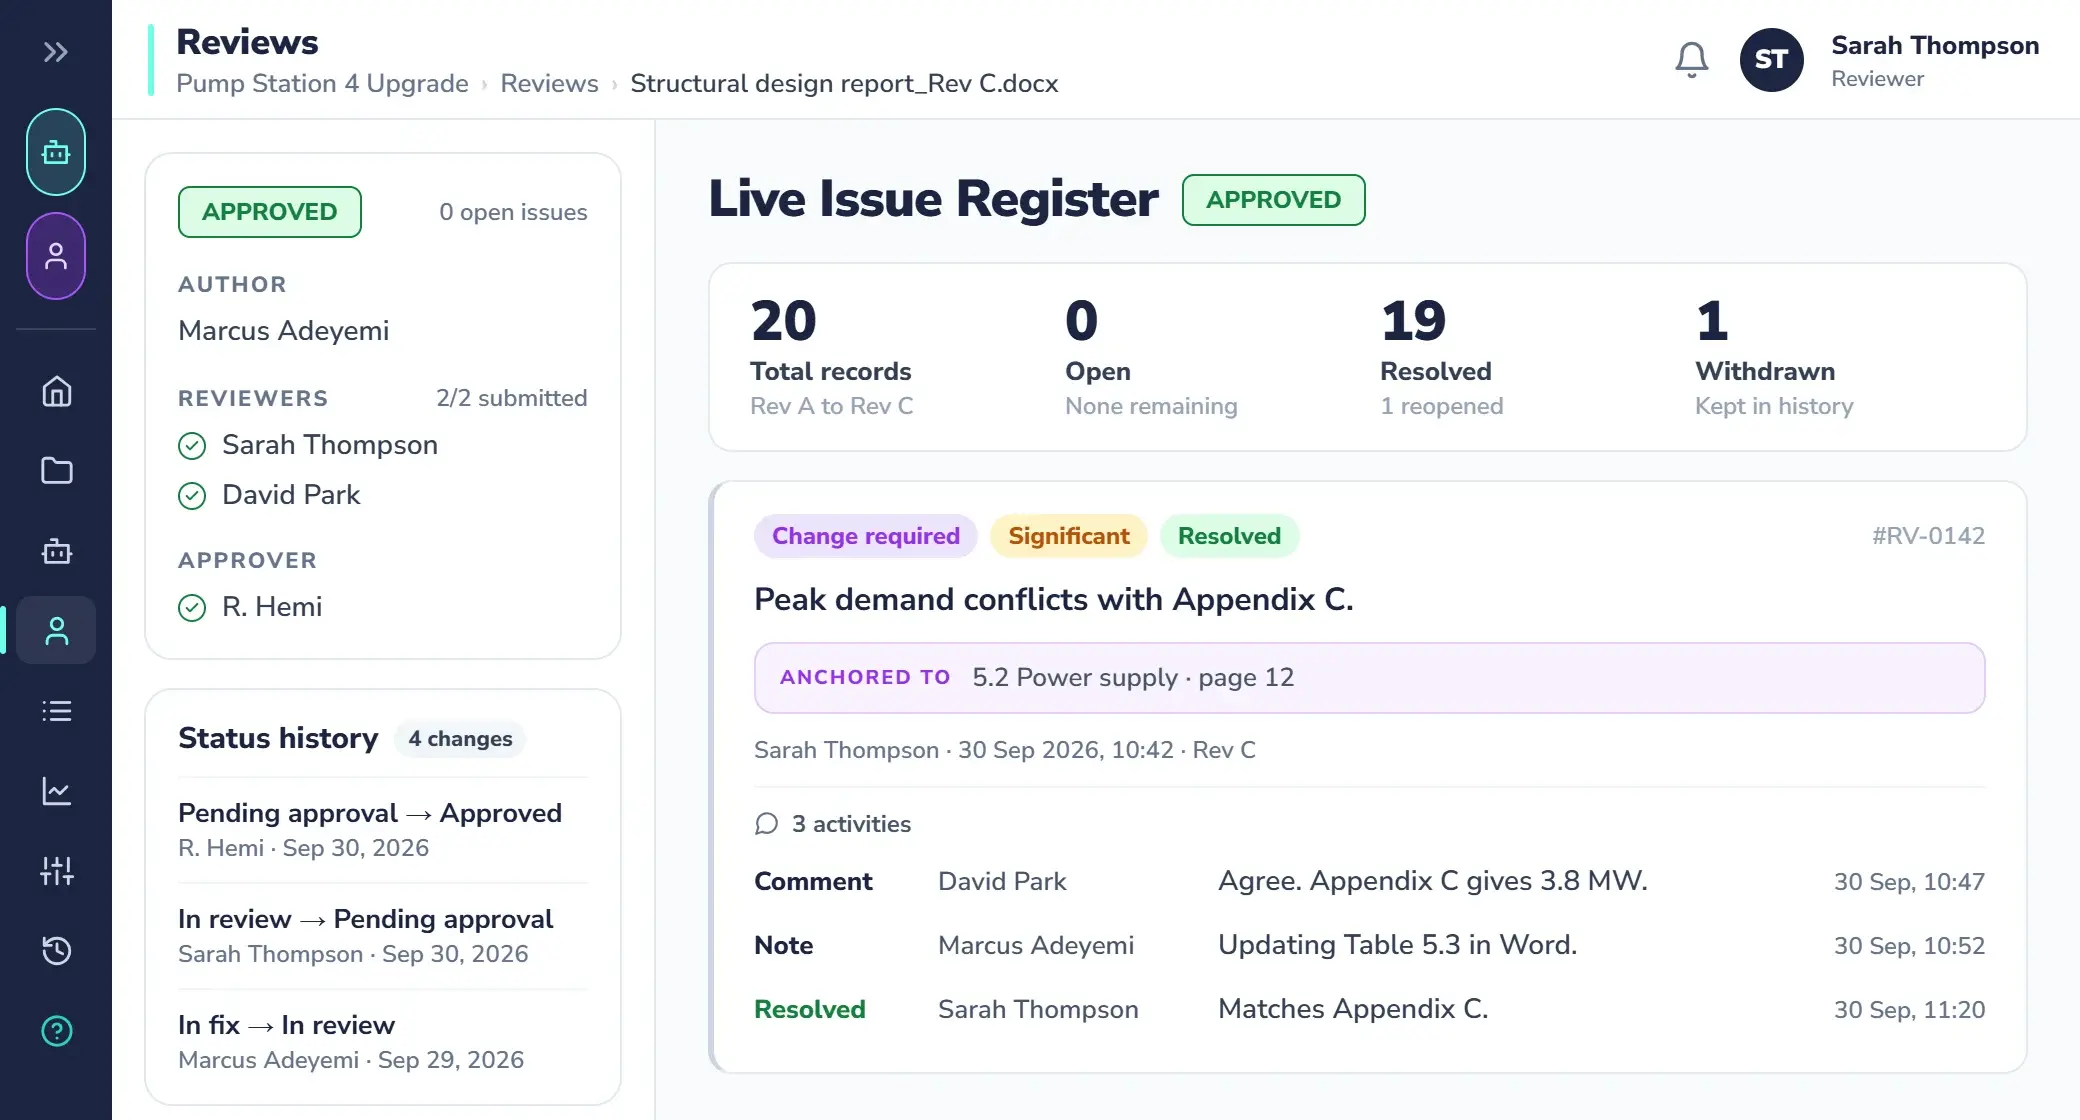2080x1120 pixels.
Task: Select the Total records stat
Action: tap(831, 357)
